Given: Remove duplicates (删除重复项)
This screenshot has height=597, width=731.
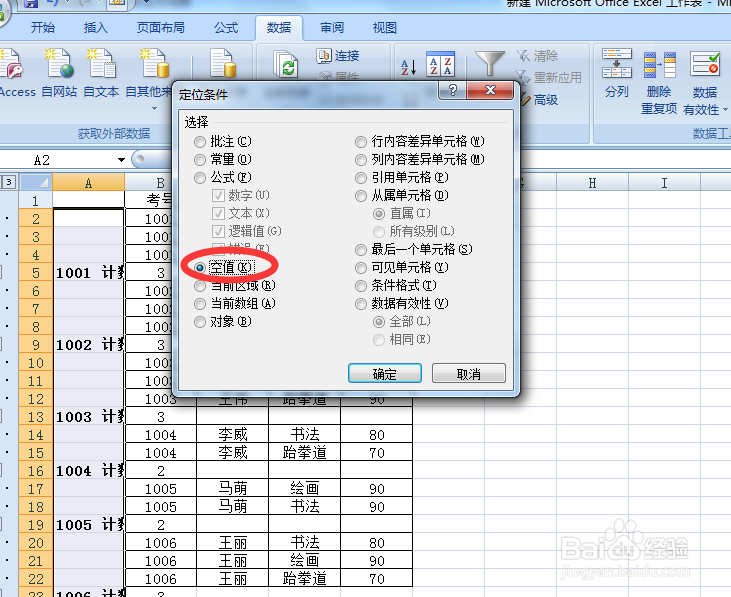Looking at the screenshot, I should (659, 82).
